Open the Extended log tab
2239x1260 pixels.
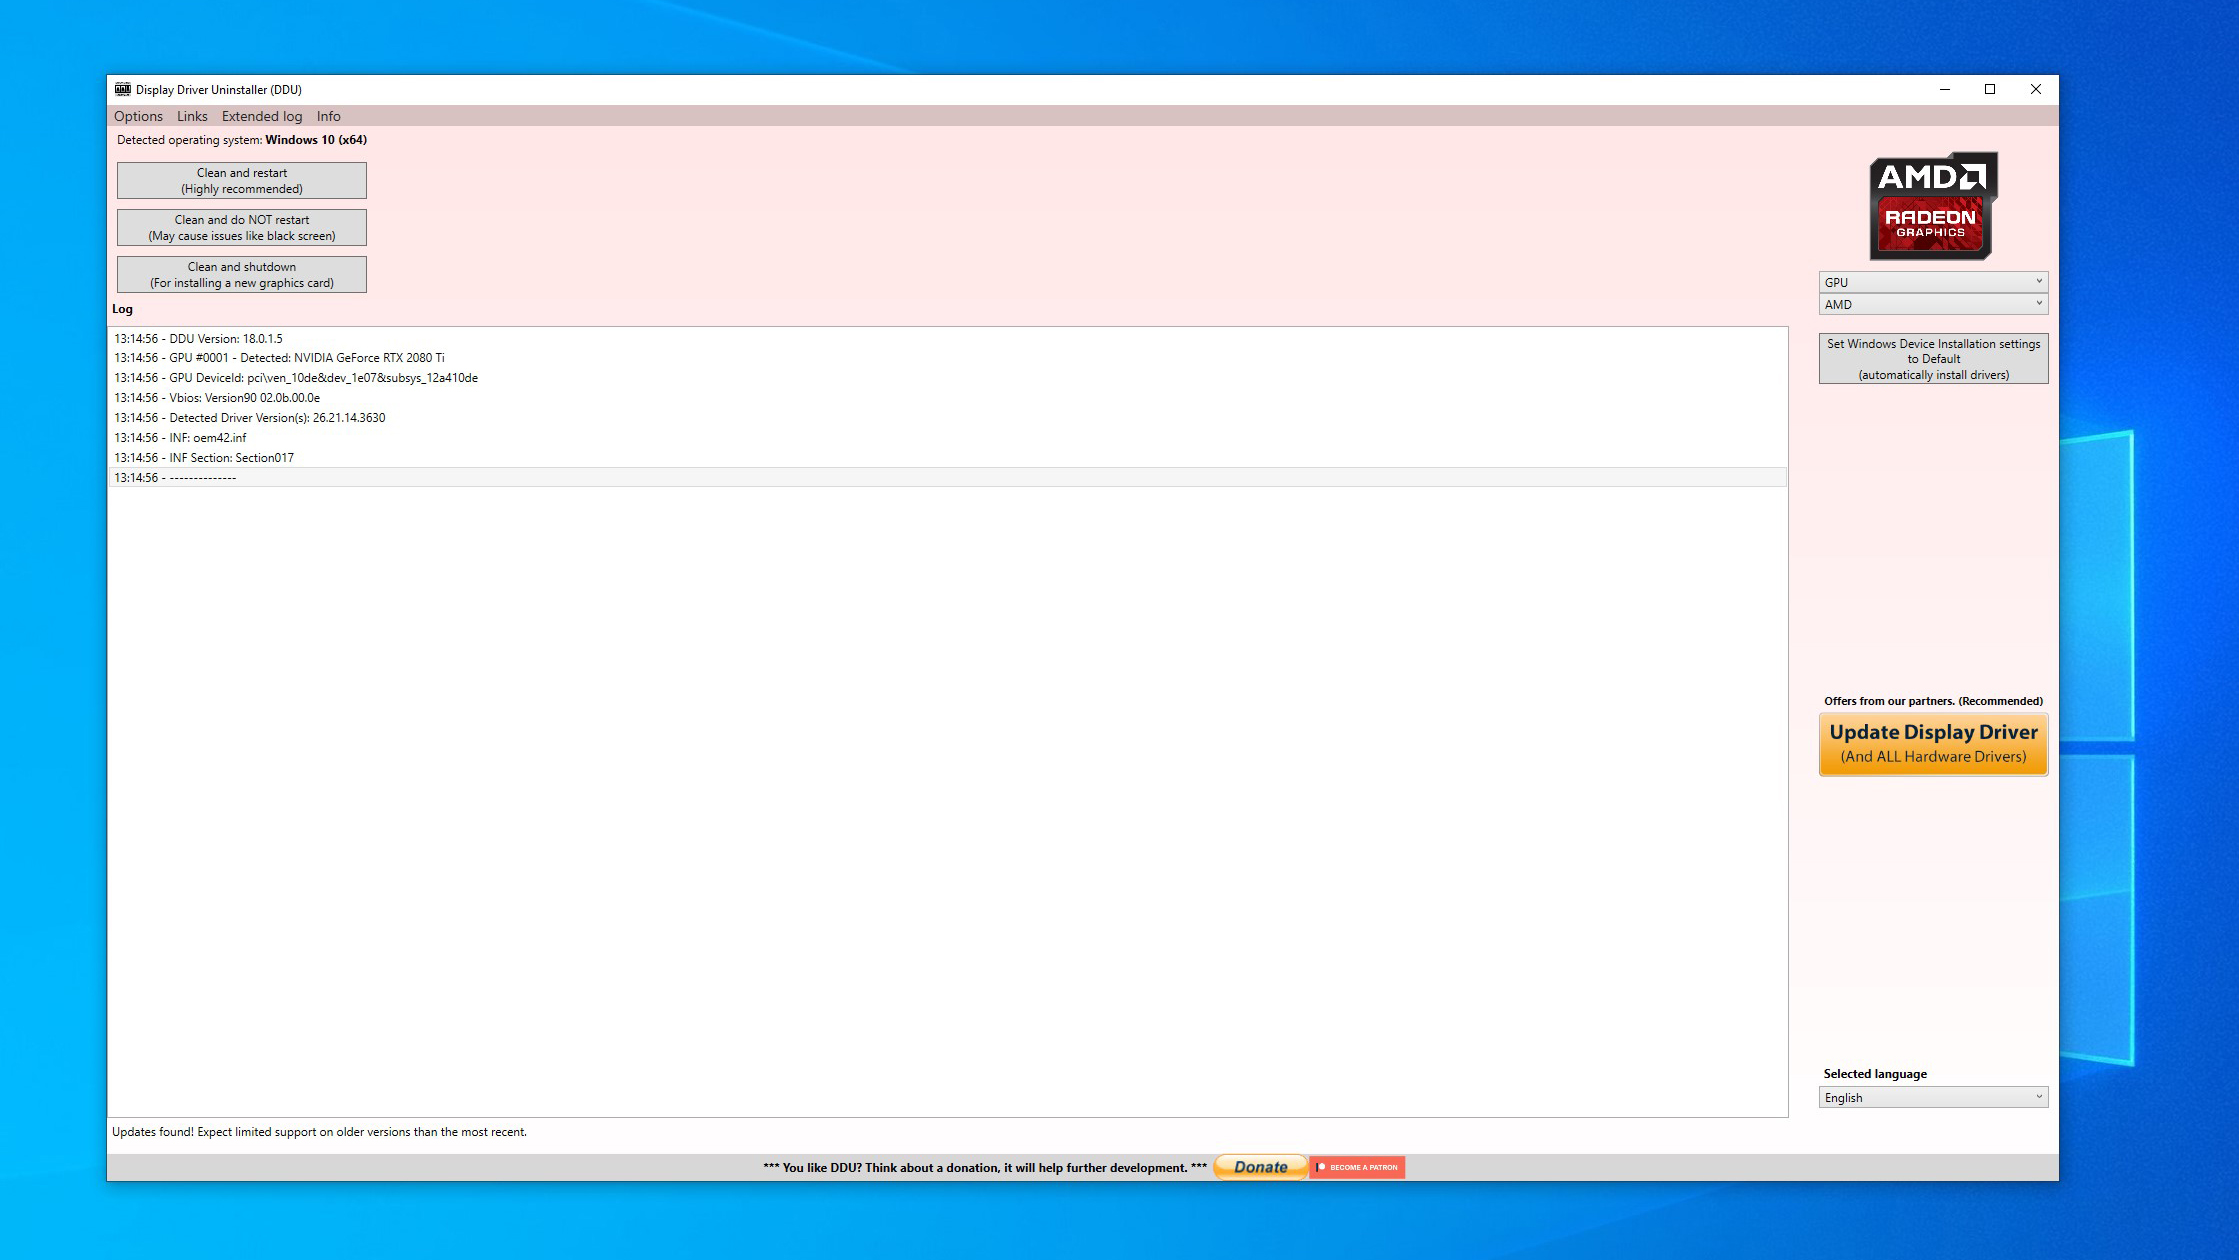pos(258,115)
